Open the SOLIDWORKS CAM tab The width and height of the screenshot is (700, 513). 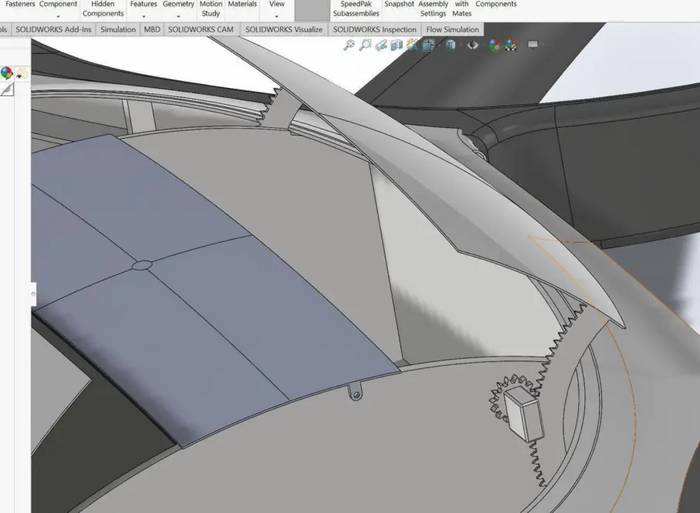tap(200, 30)
